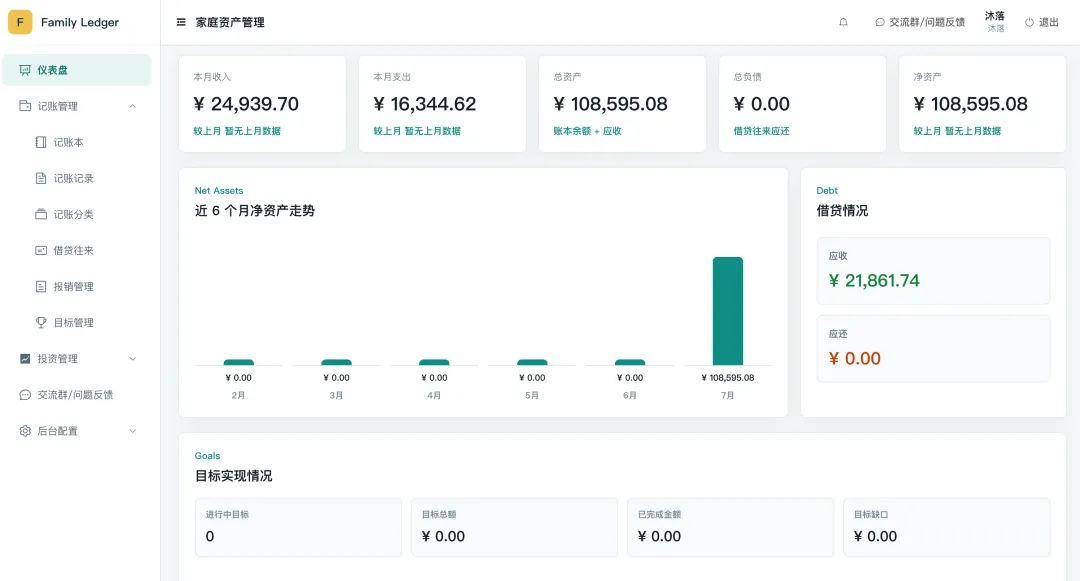Click the 本月收入 ¥ 24,939.70 card
Image resolution: width=1080 pixels, height=581 pixels.
click(262, 104)
